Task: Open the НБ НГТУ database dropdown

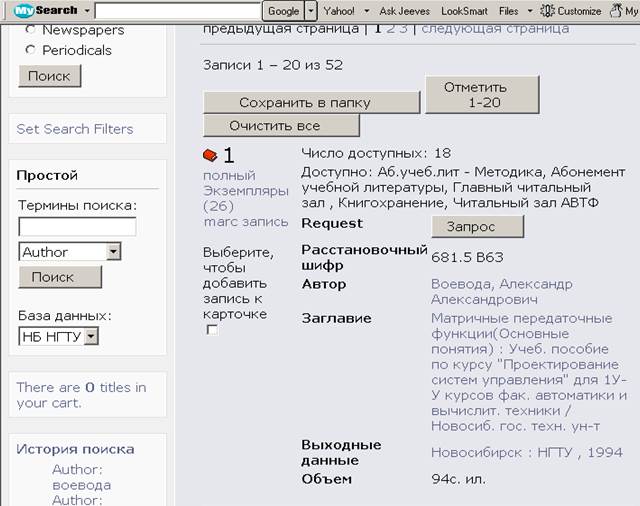Action: (x=91, y=337)
